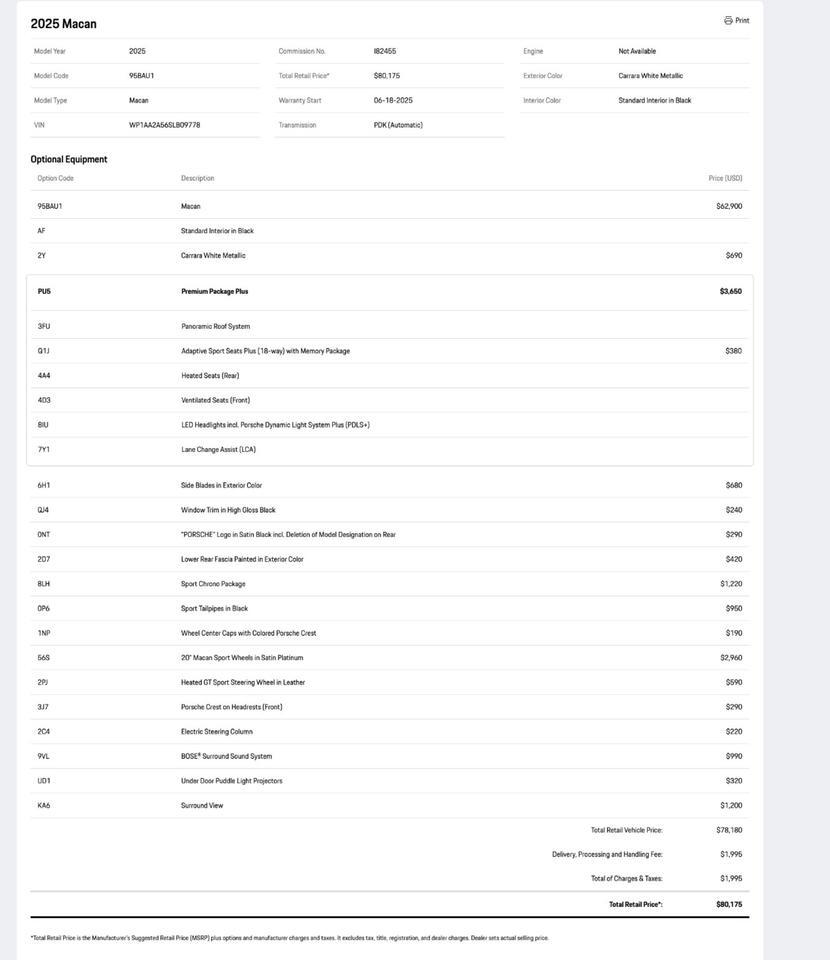This screenshot has height=960, width=830.
Task: Click the Panoramic Roof System description
Action: 215,327
